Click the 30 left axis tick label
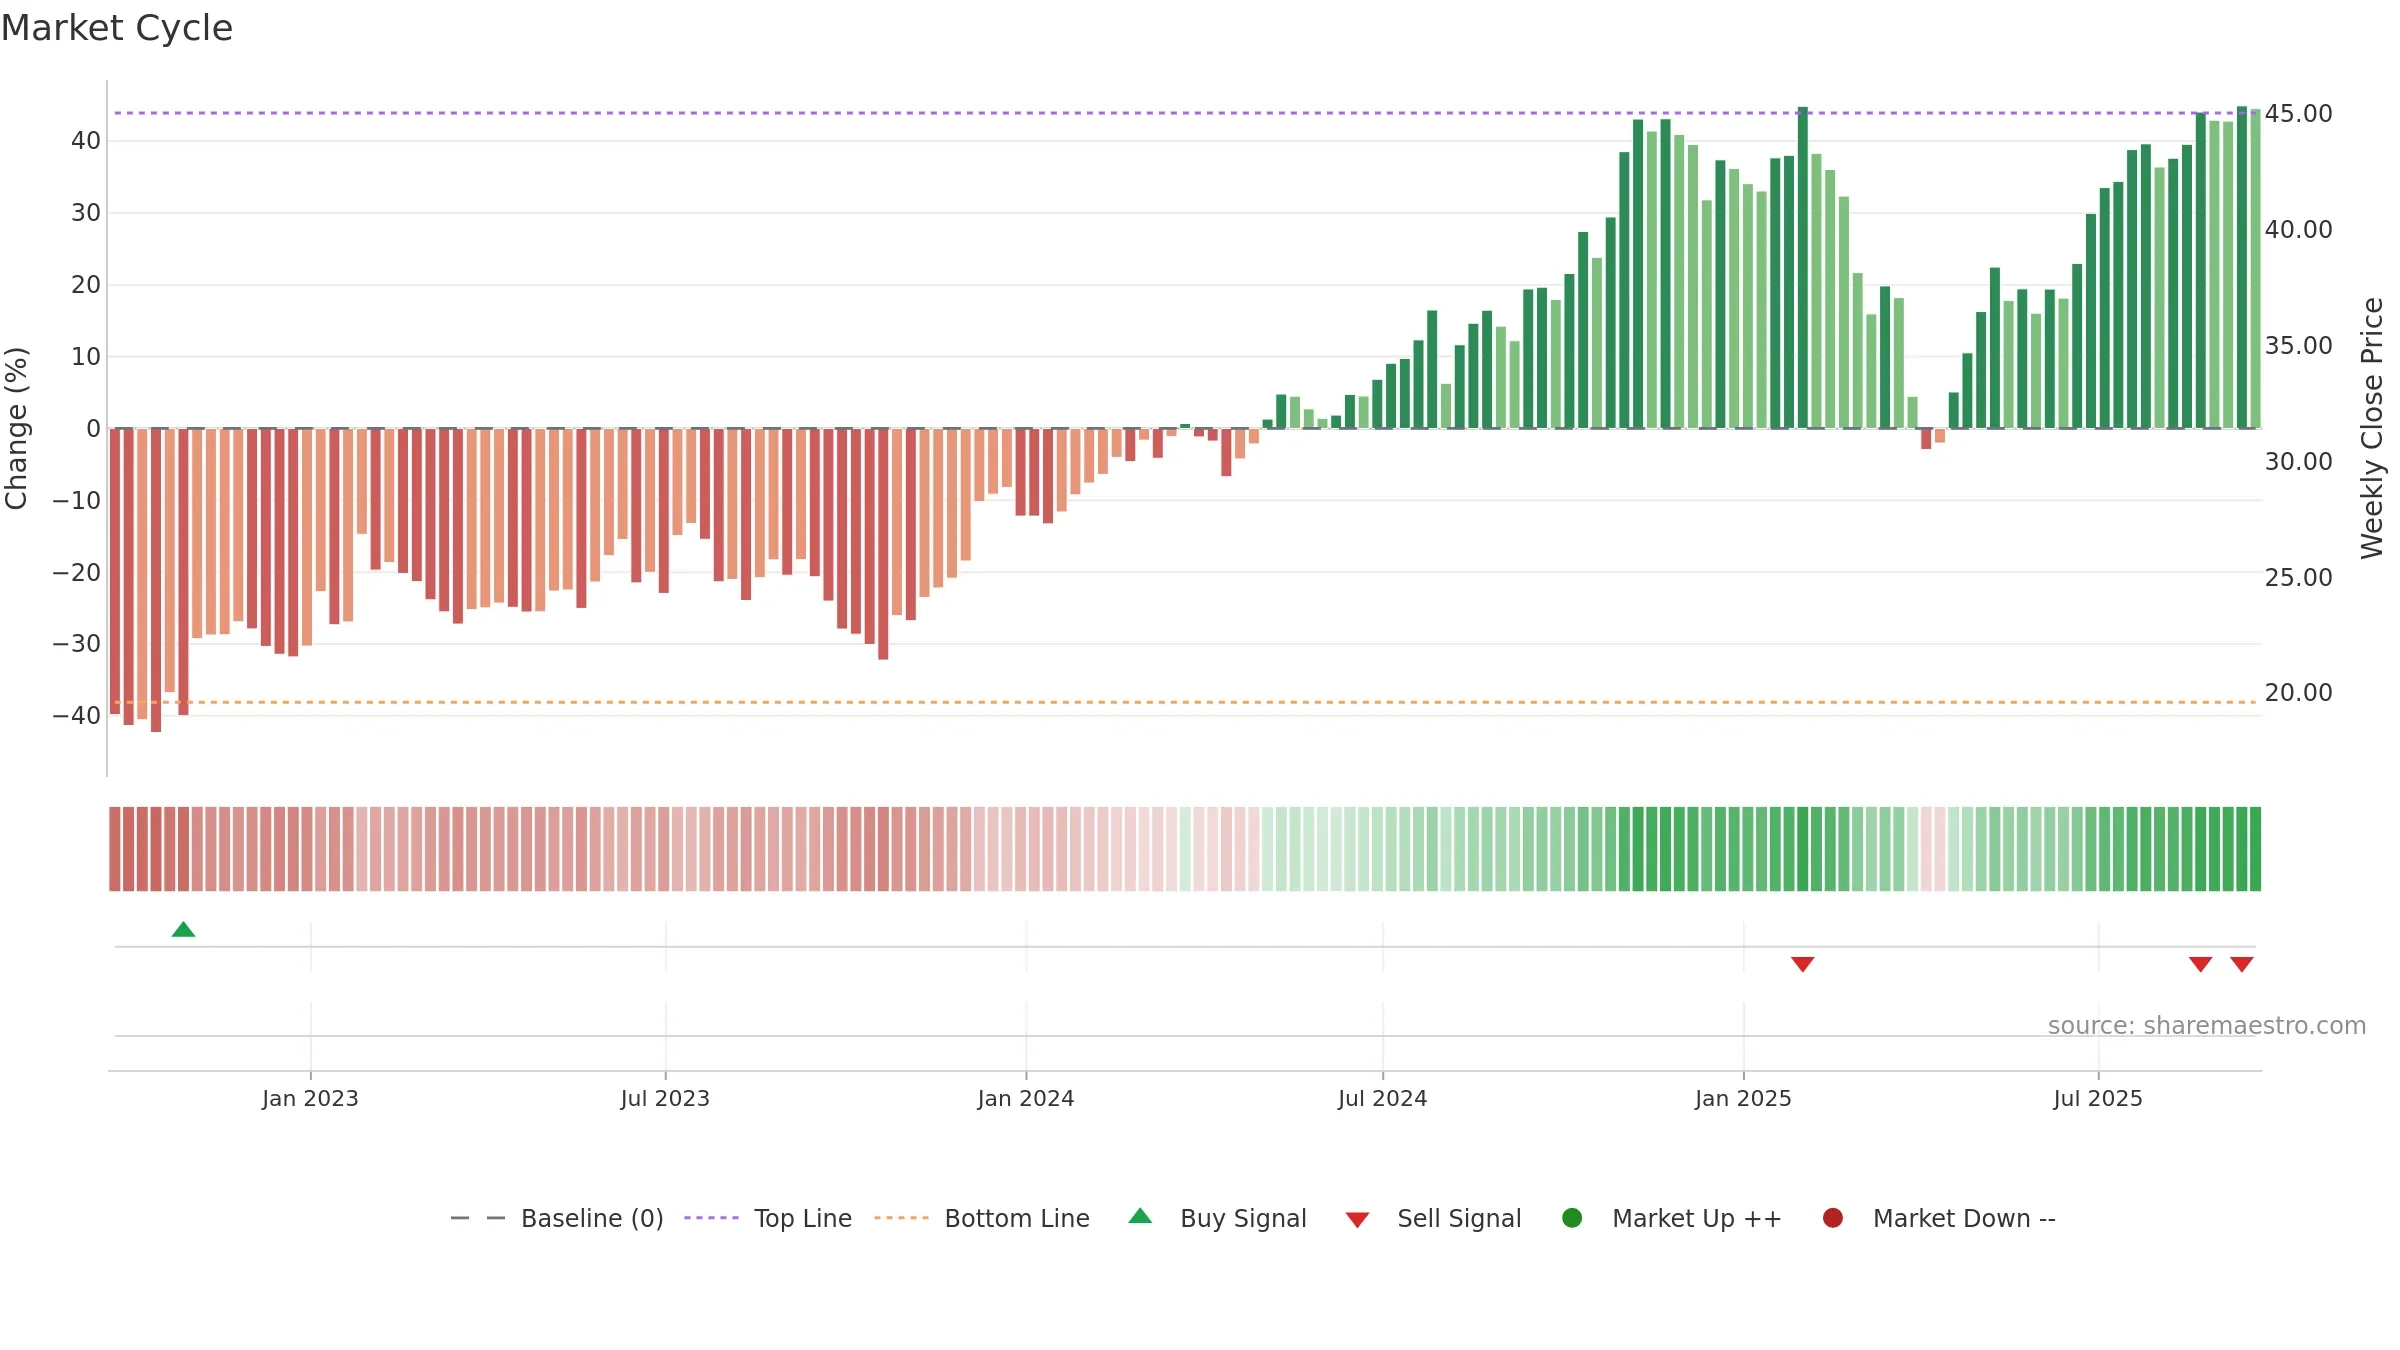 coord(85,213)
